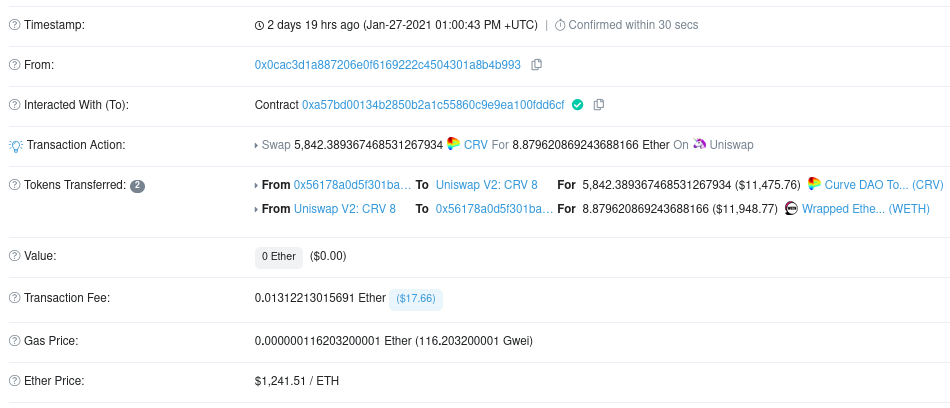Image resolution: width=950 pixels, height=408 pixels.
Task: Click the green verified contract checkmark
Action: point(577,105)
